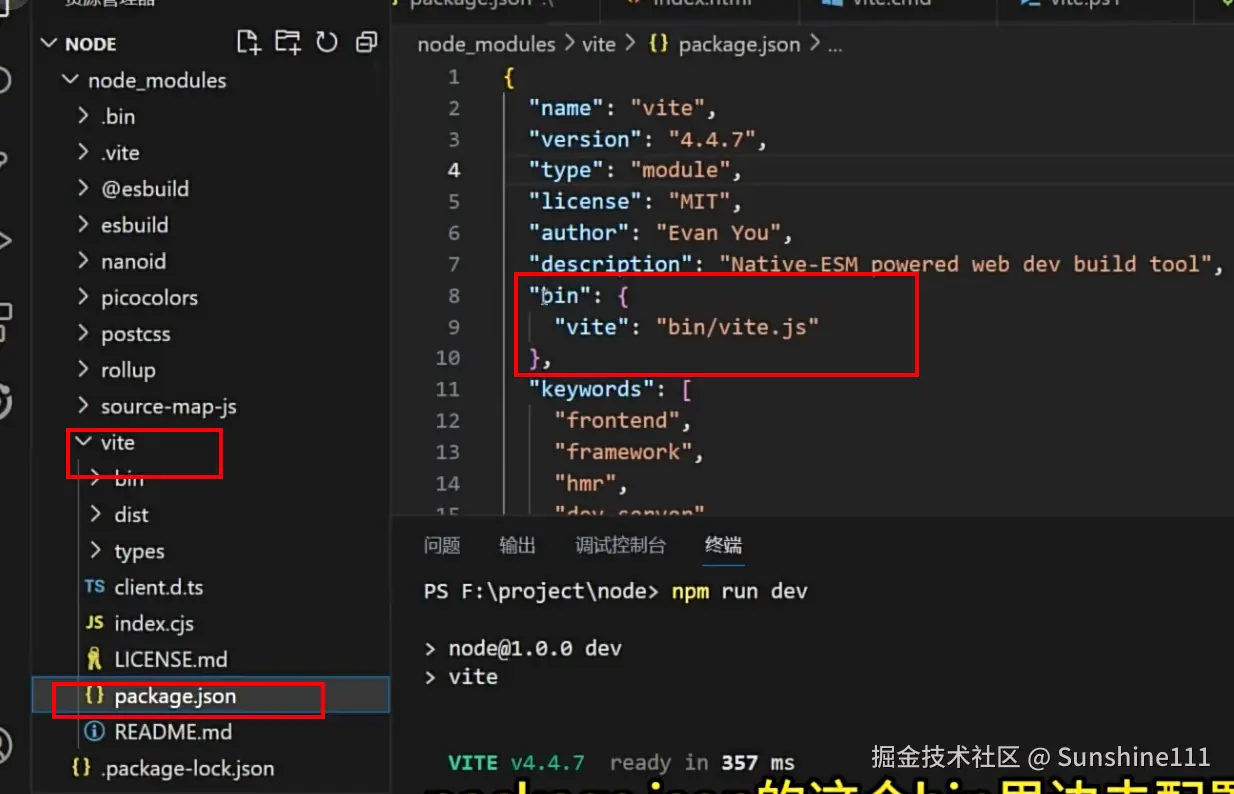Click the JS icon beside index.cjs

(x=95, y=623)
